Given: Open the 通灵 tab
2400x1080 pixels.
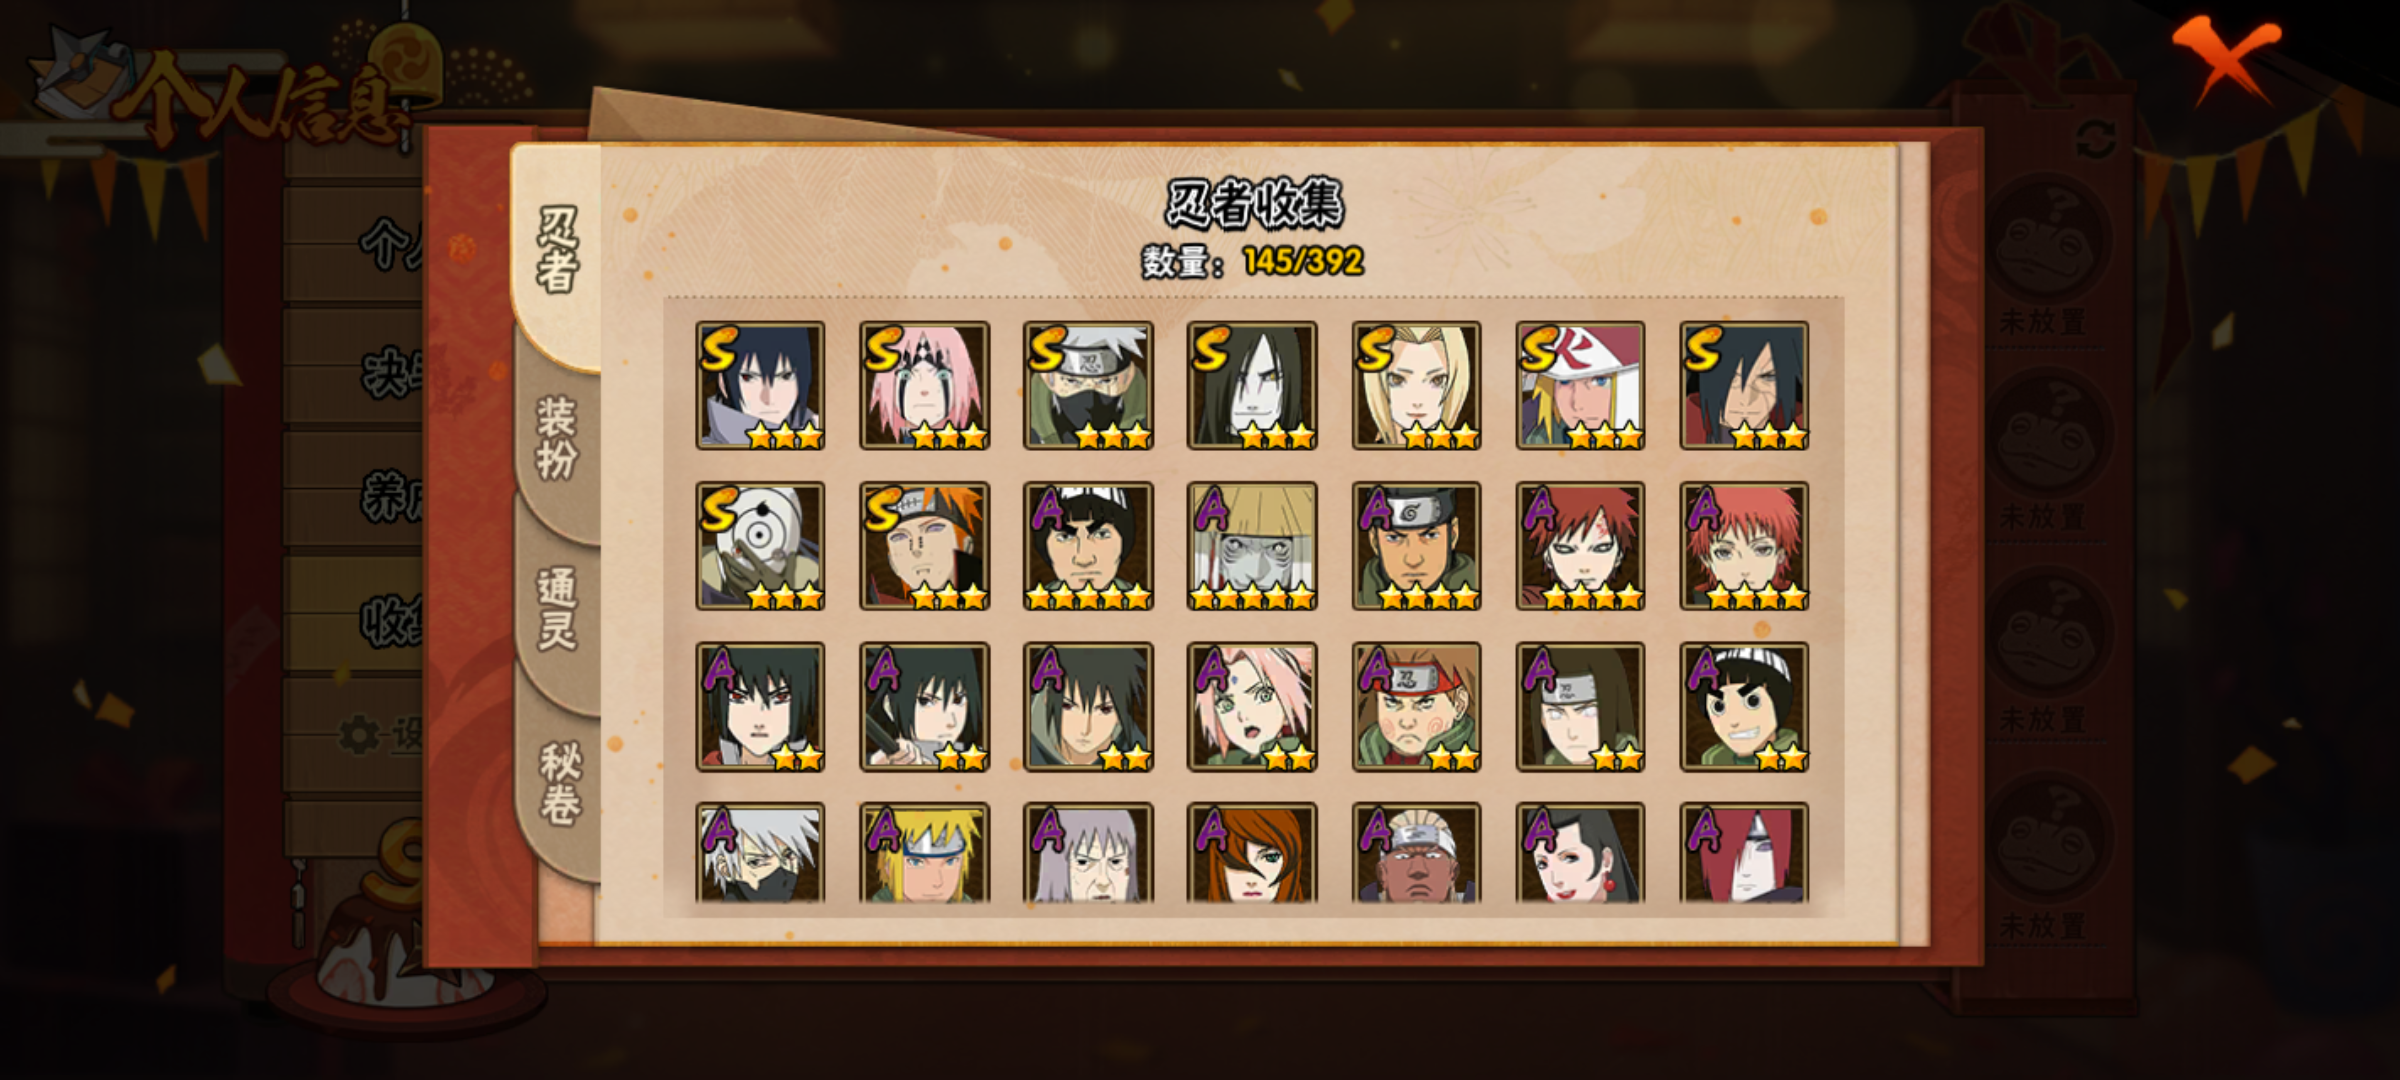Looking at the screenshot, I should click(x=557, y=608).
